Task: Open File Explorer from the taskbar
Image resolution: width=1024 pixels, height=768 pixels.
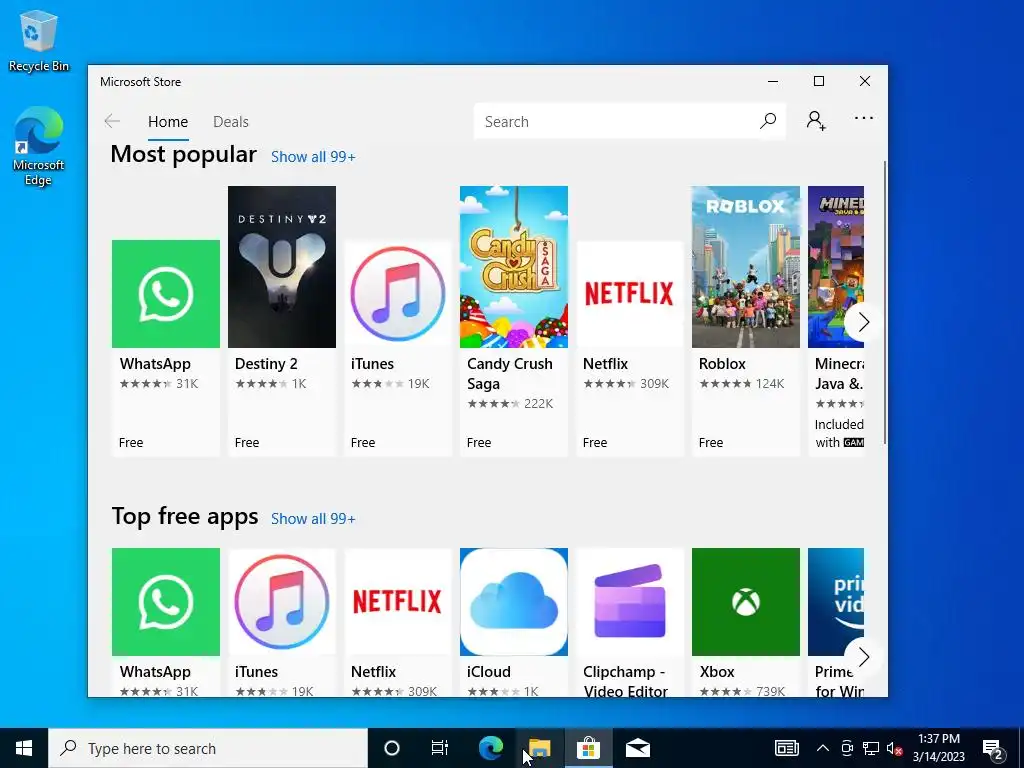Action: 539,748
